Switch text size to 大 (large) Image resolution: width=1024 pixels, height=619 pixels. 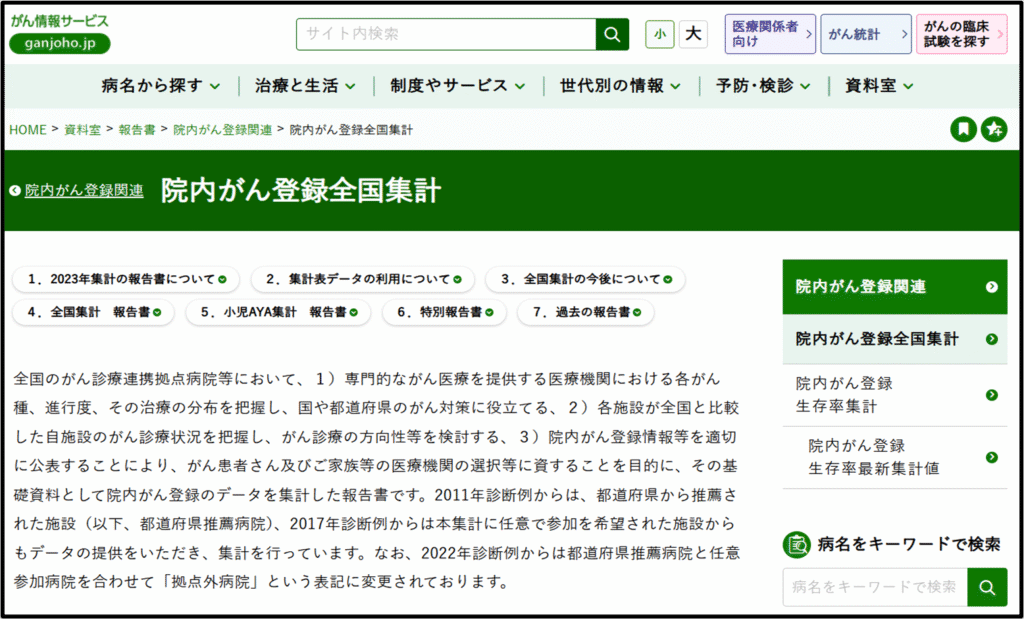(x=693, y=34)
